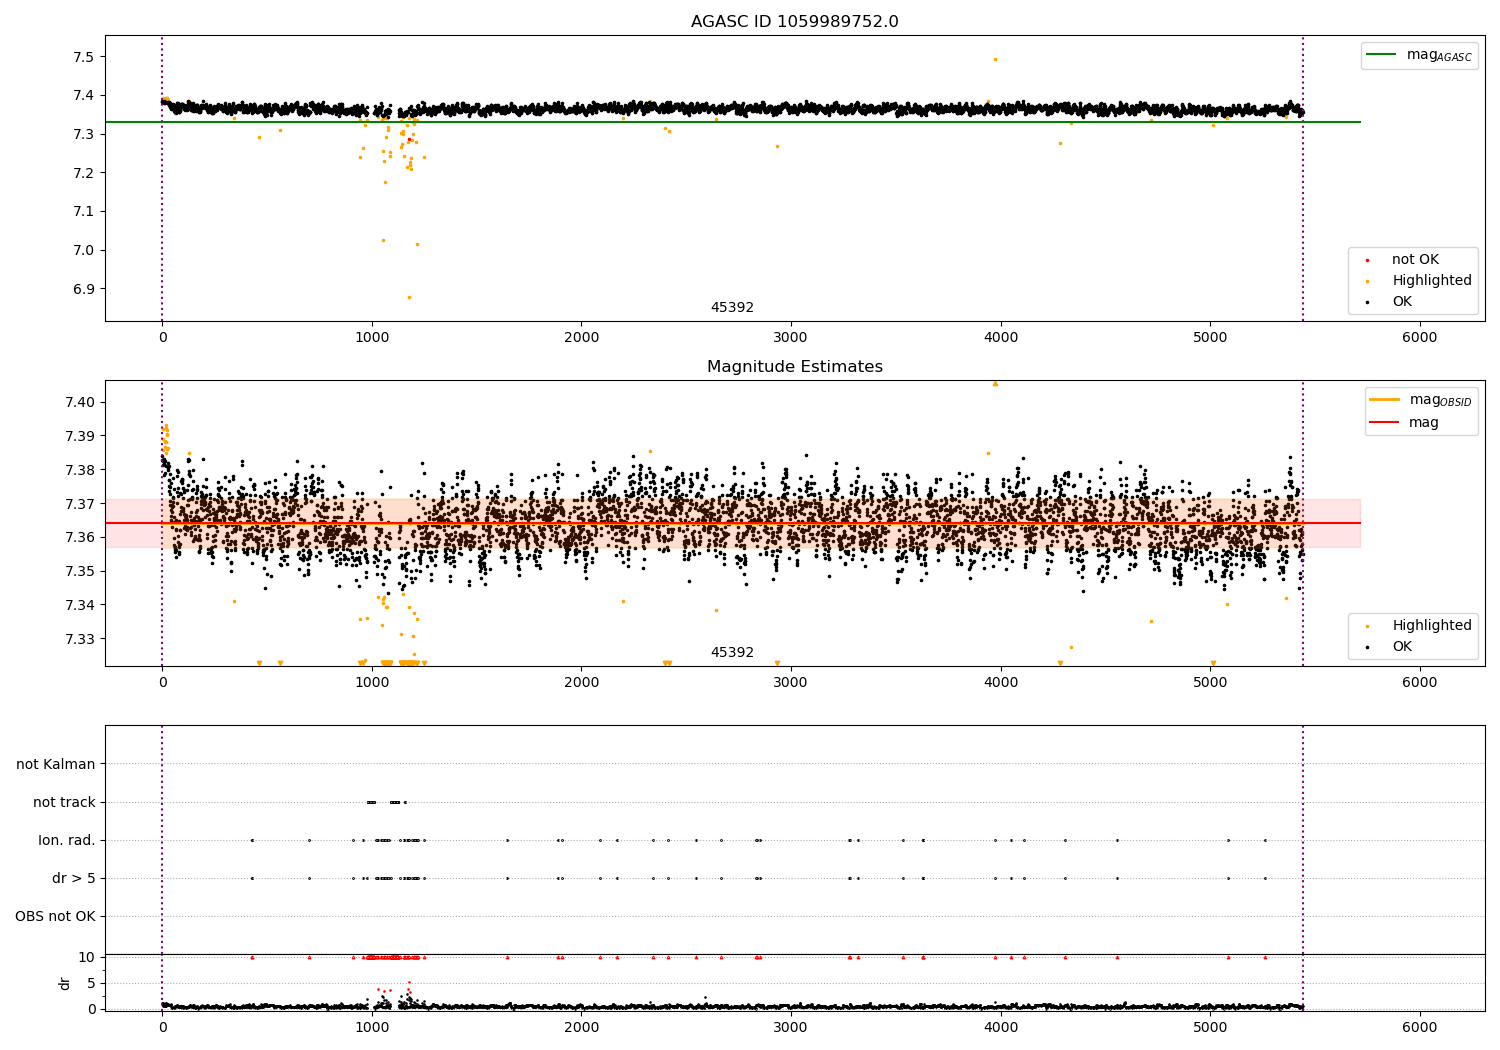Click y-axis tick '7.34' in middle plot
1500x1050 pixels.
pos(80,605)
